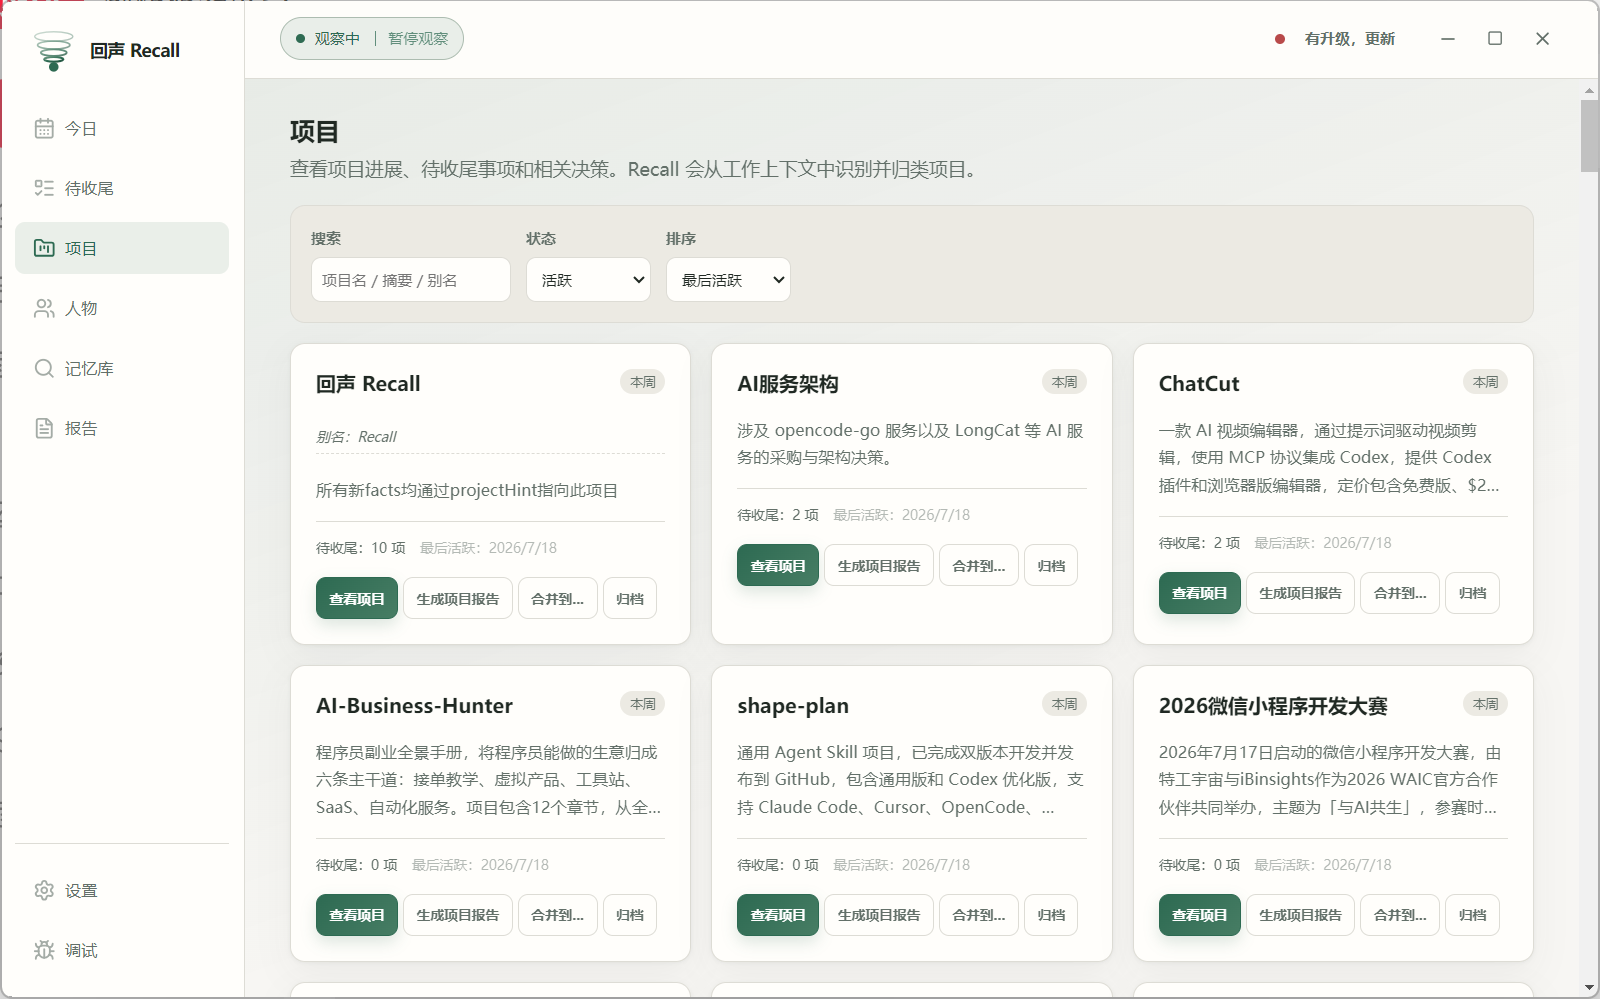Viewport: 1600px width, 999px height.
Task: Click the scrollbar up arrow
Action: tap(1590, 90)
